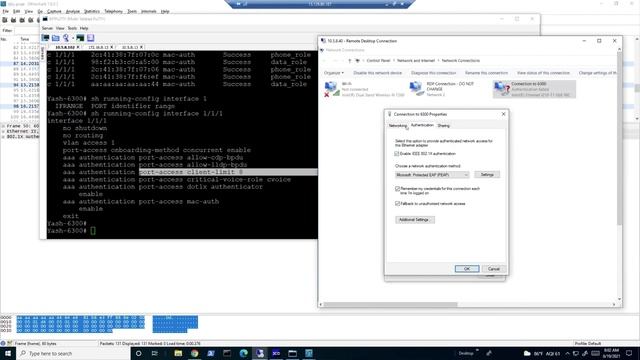The image size is (640, 360).
Task: Toggle Fallback to unauthorized network access checkbox
Action: pos(398,203)
